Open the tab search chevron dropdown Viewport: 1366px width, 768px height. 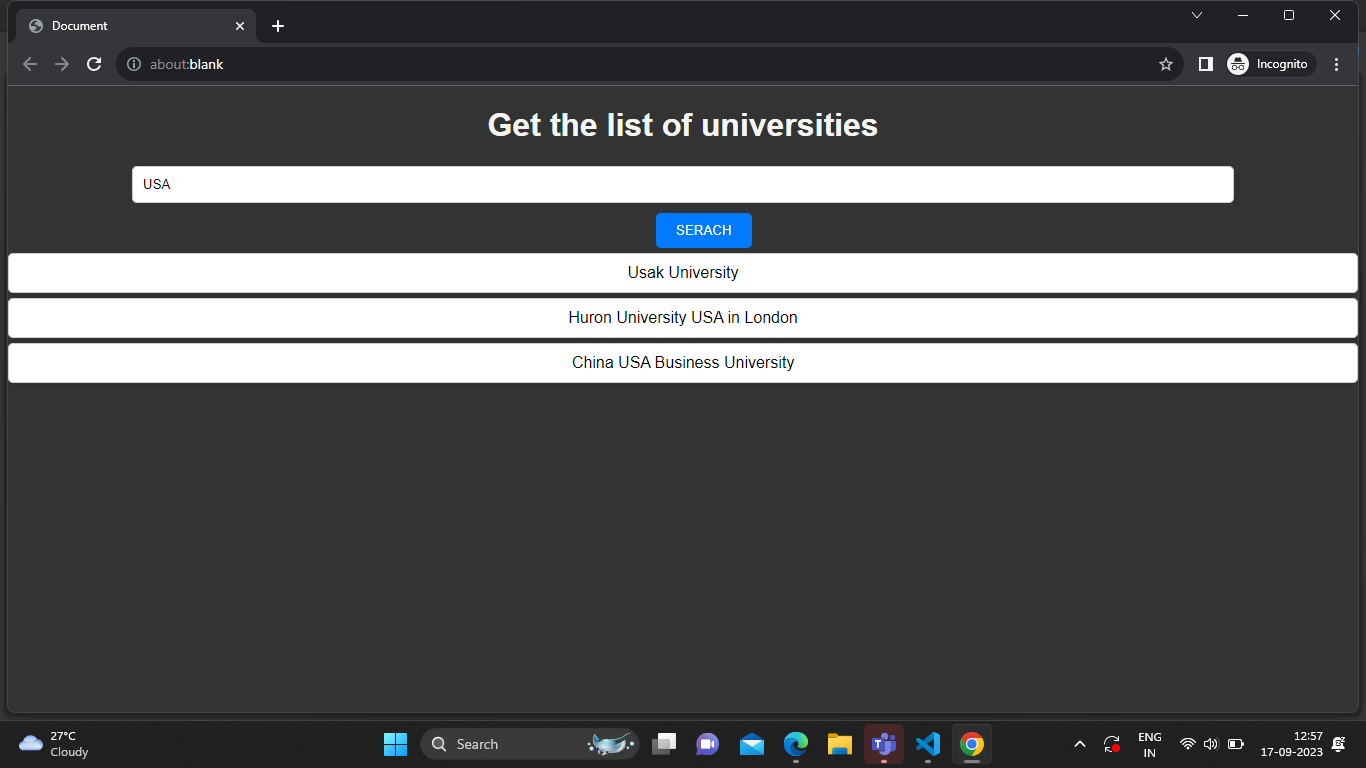tap(1197, 15)
